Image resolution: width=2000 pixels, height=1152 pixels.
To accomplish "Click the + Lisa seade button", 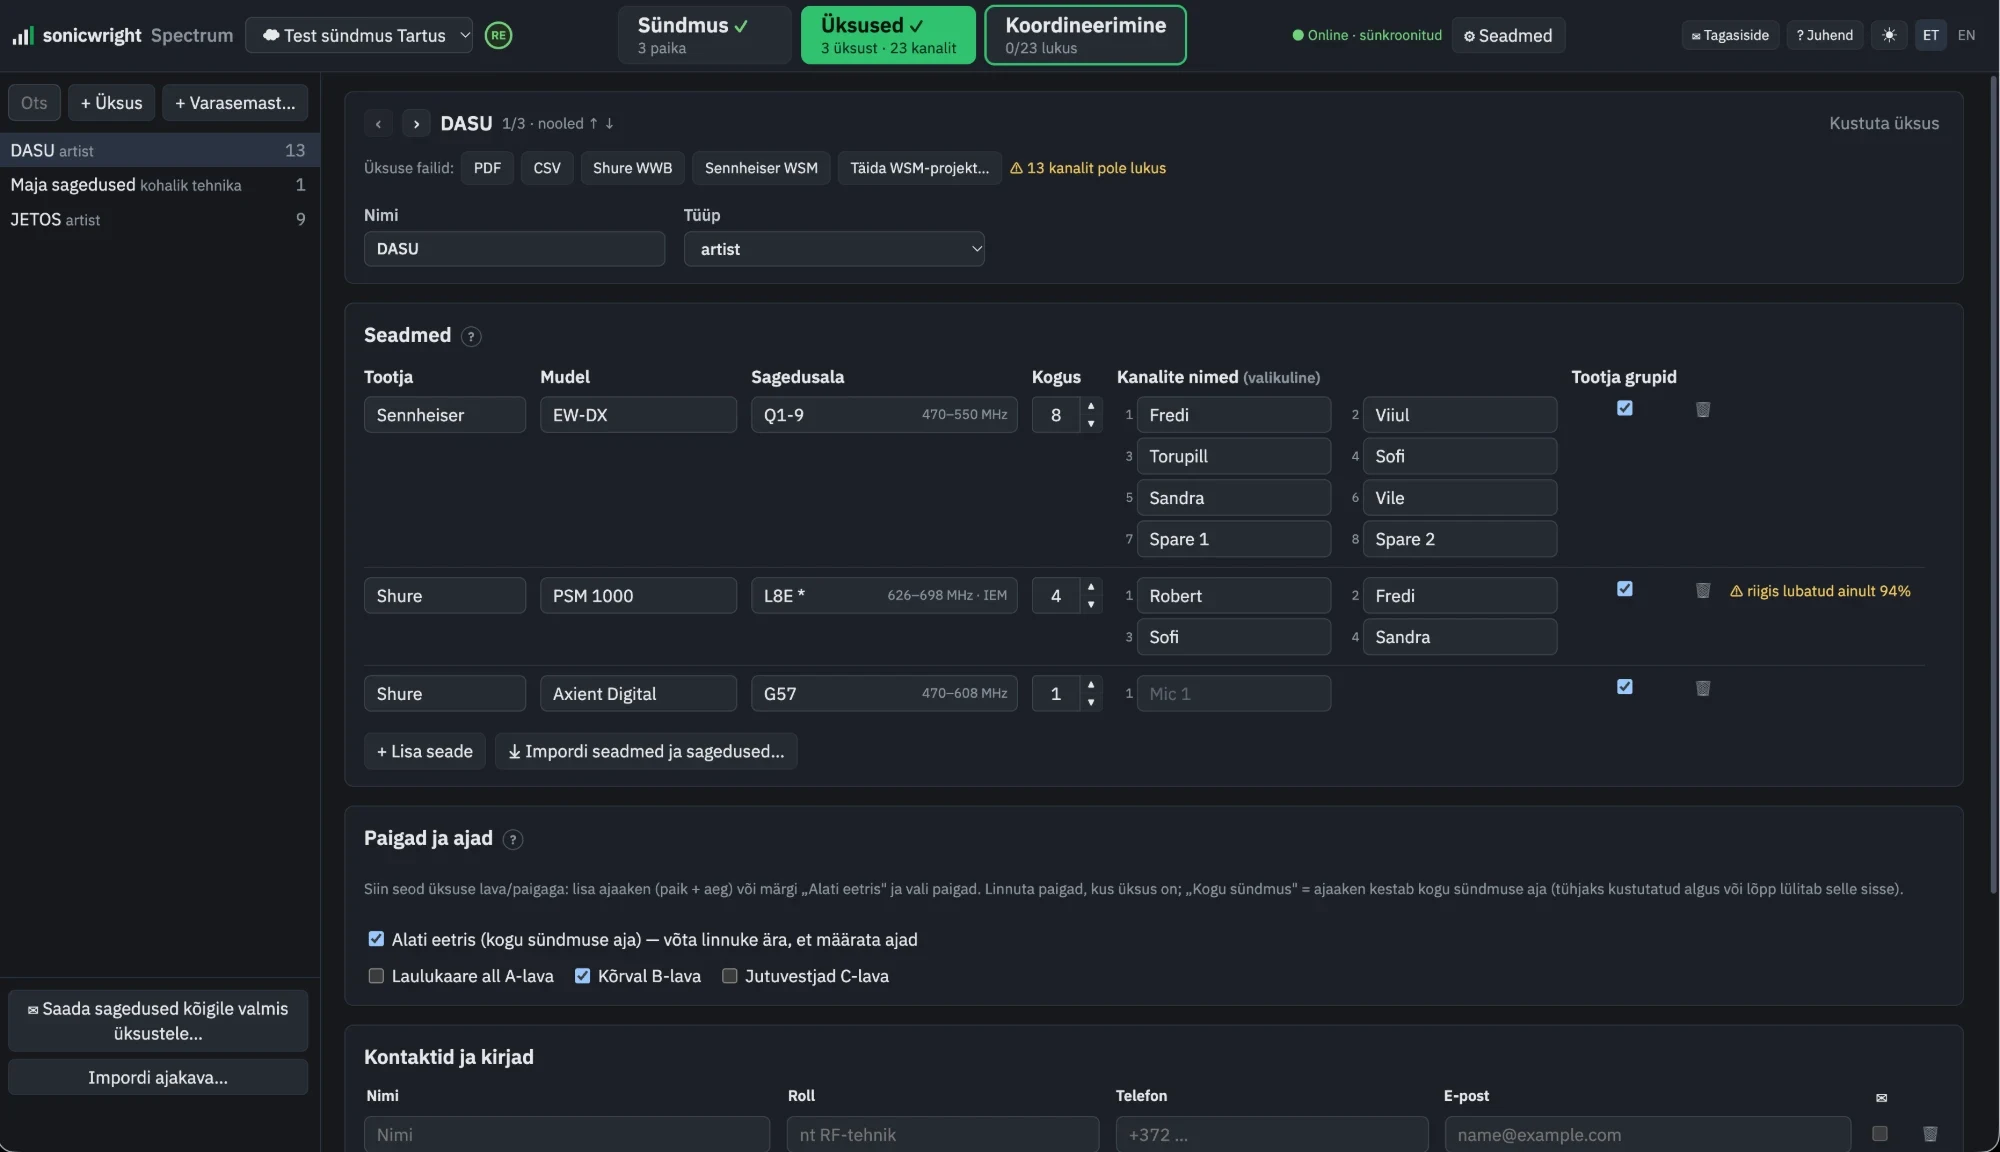I will [425, 752].
